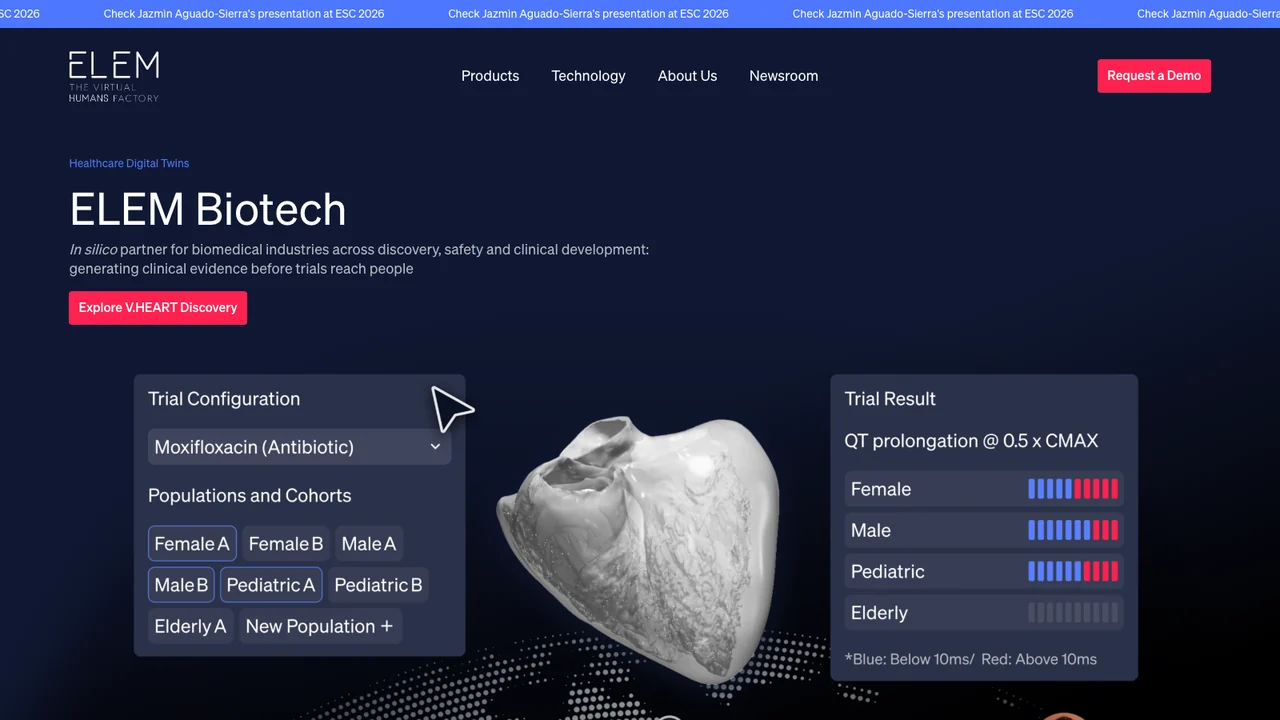
Task: Toggle the Male B cohort
Action: pyautogui.click(x=181, y=585)
